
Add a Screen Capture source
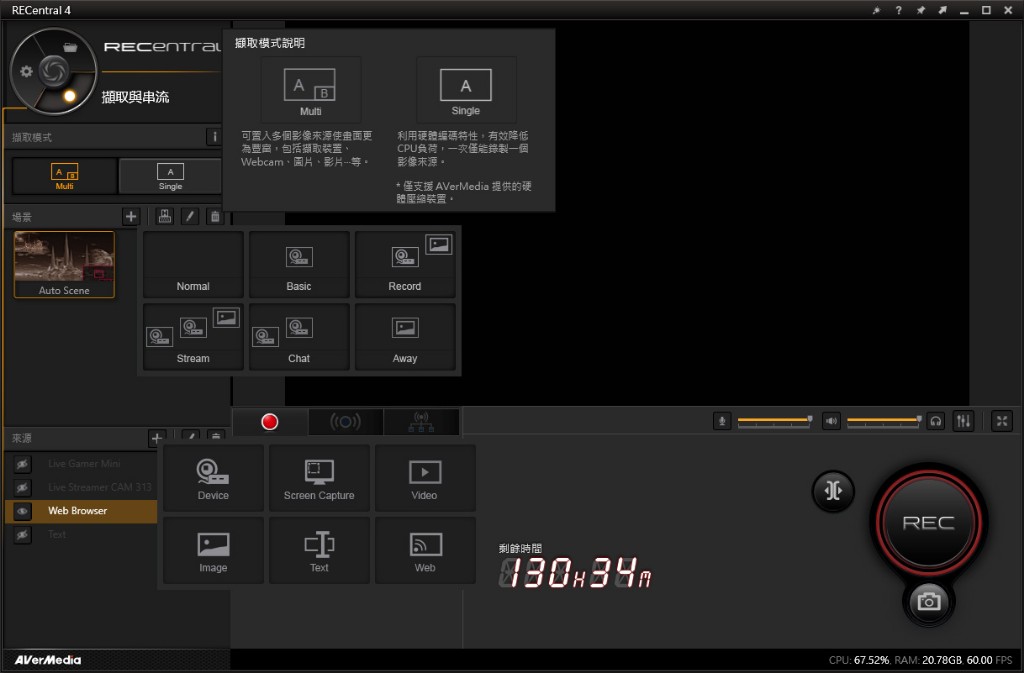pyautogui.click(x=319, y=478)
